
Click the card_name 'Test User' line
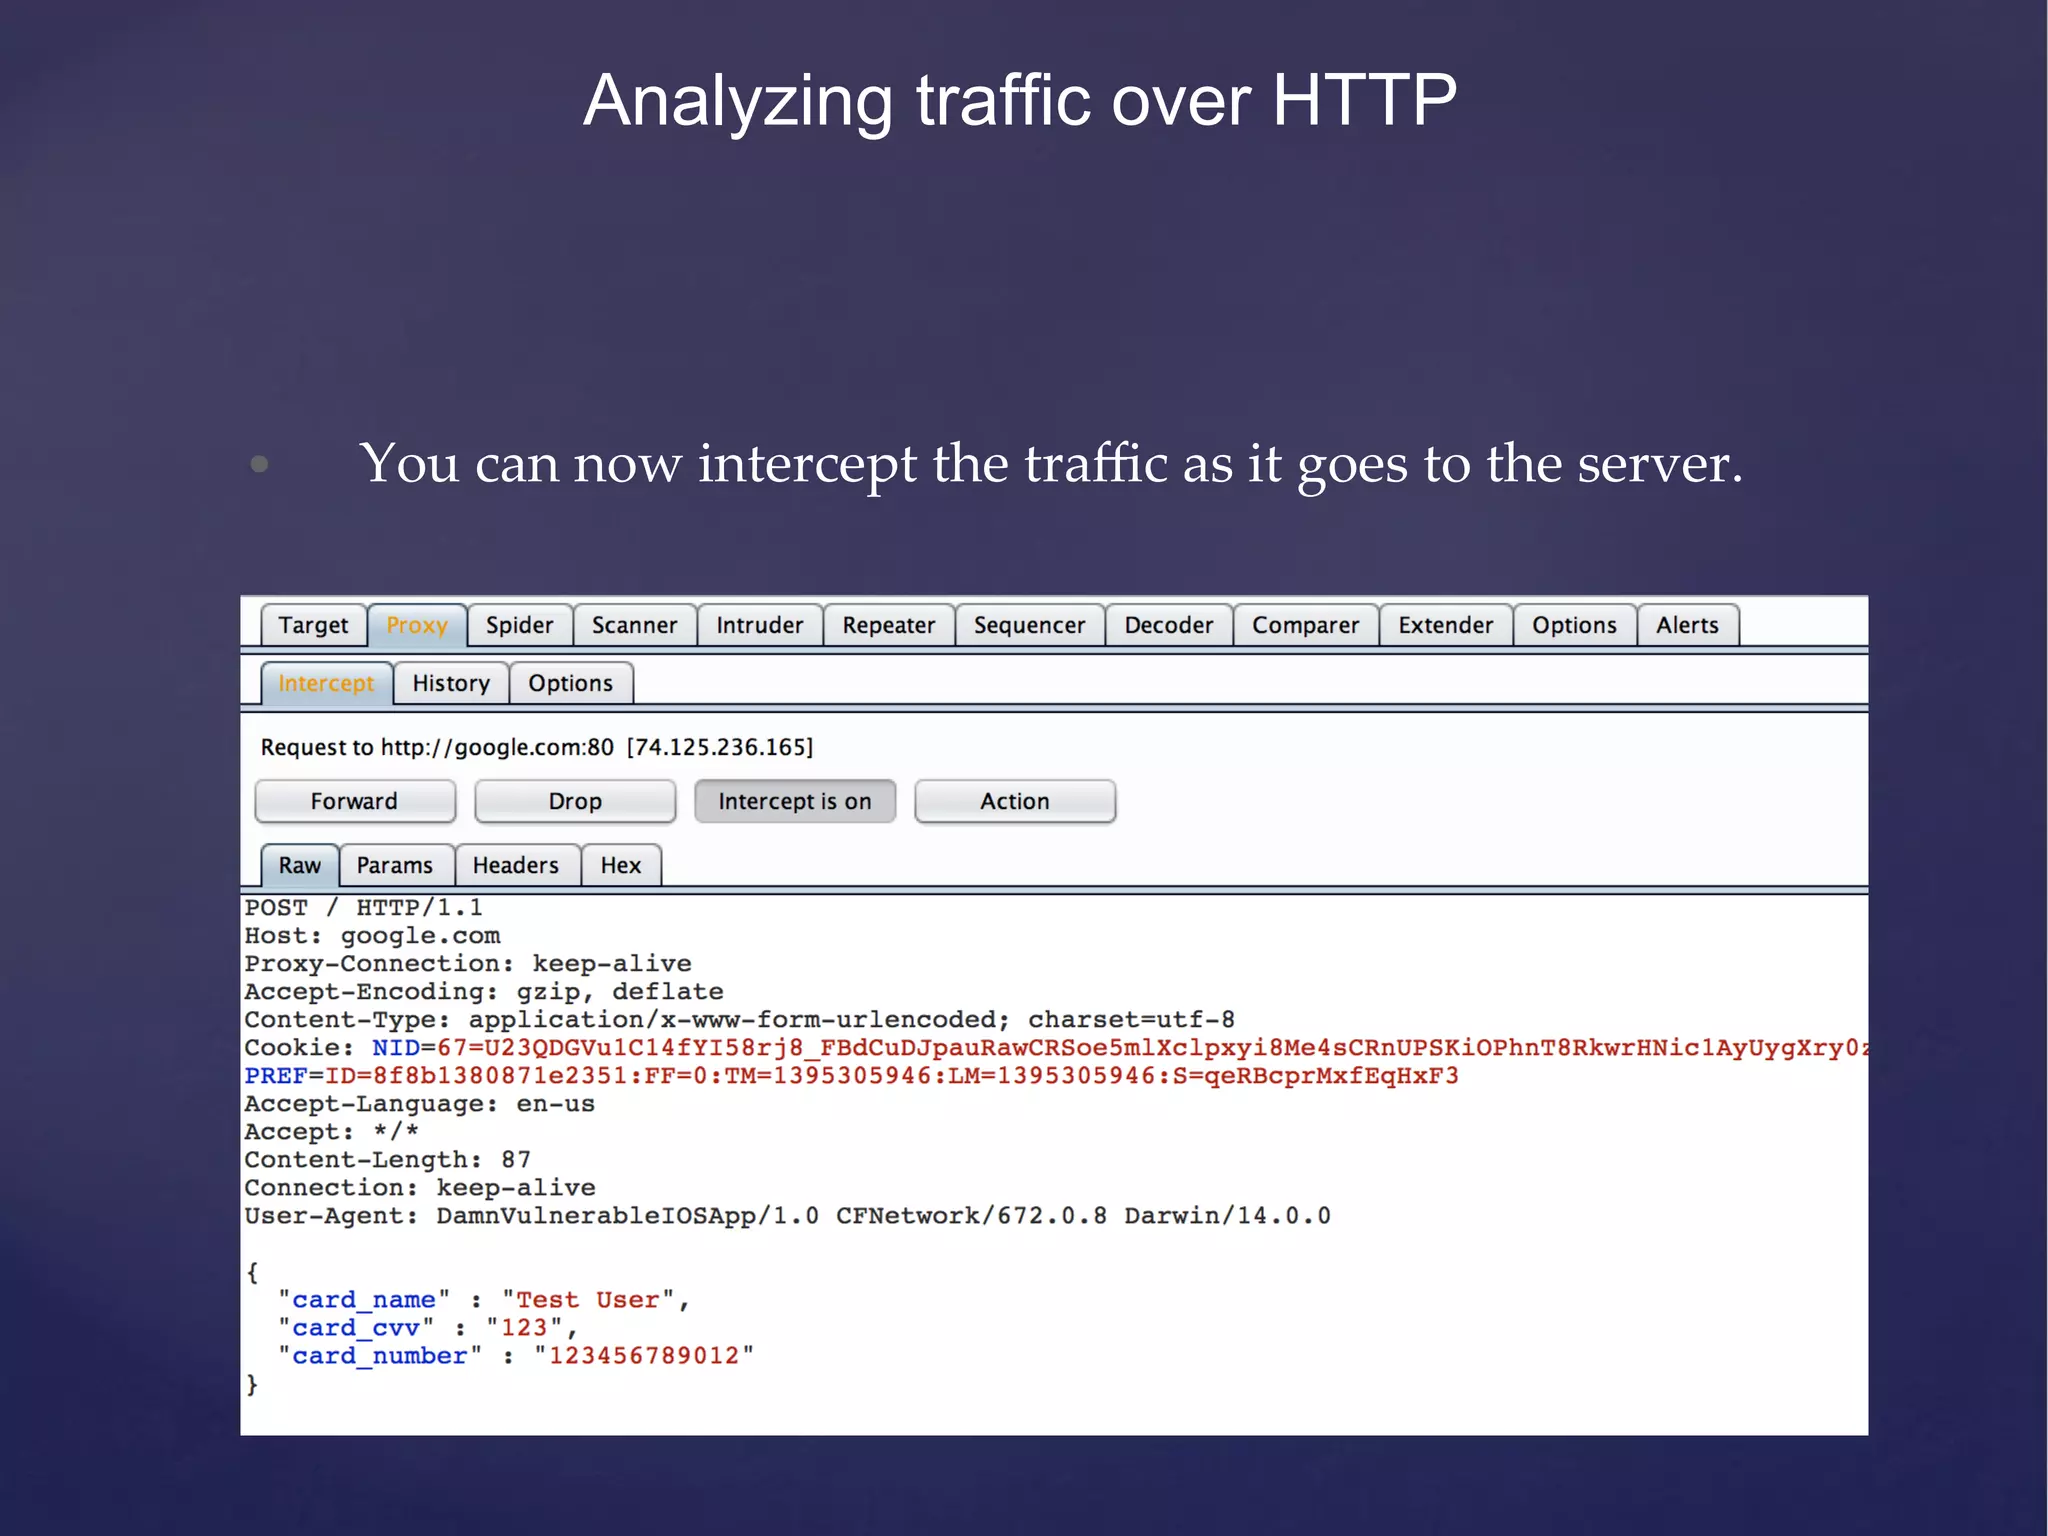[484, 1299]
